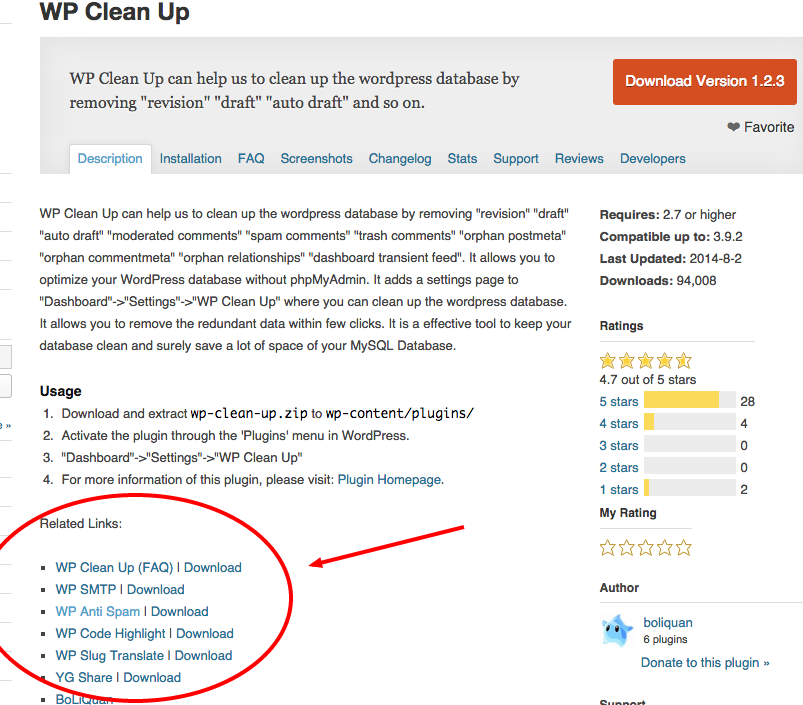Open the Installation tab
The width and height of the screenshot is (803, 705).
point(190,159)
